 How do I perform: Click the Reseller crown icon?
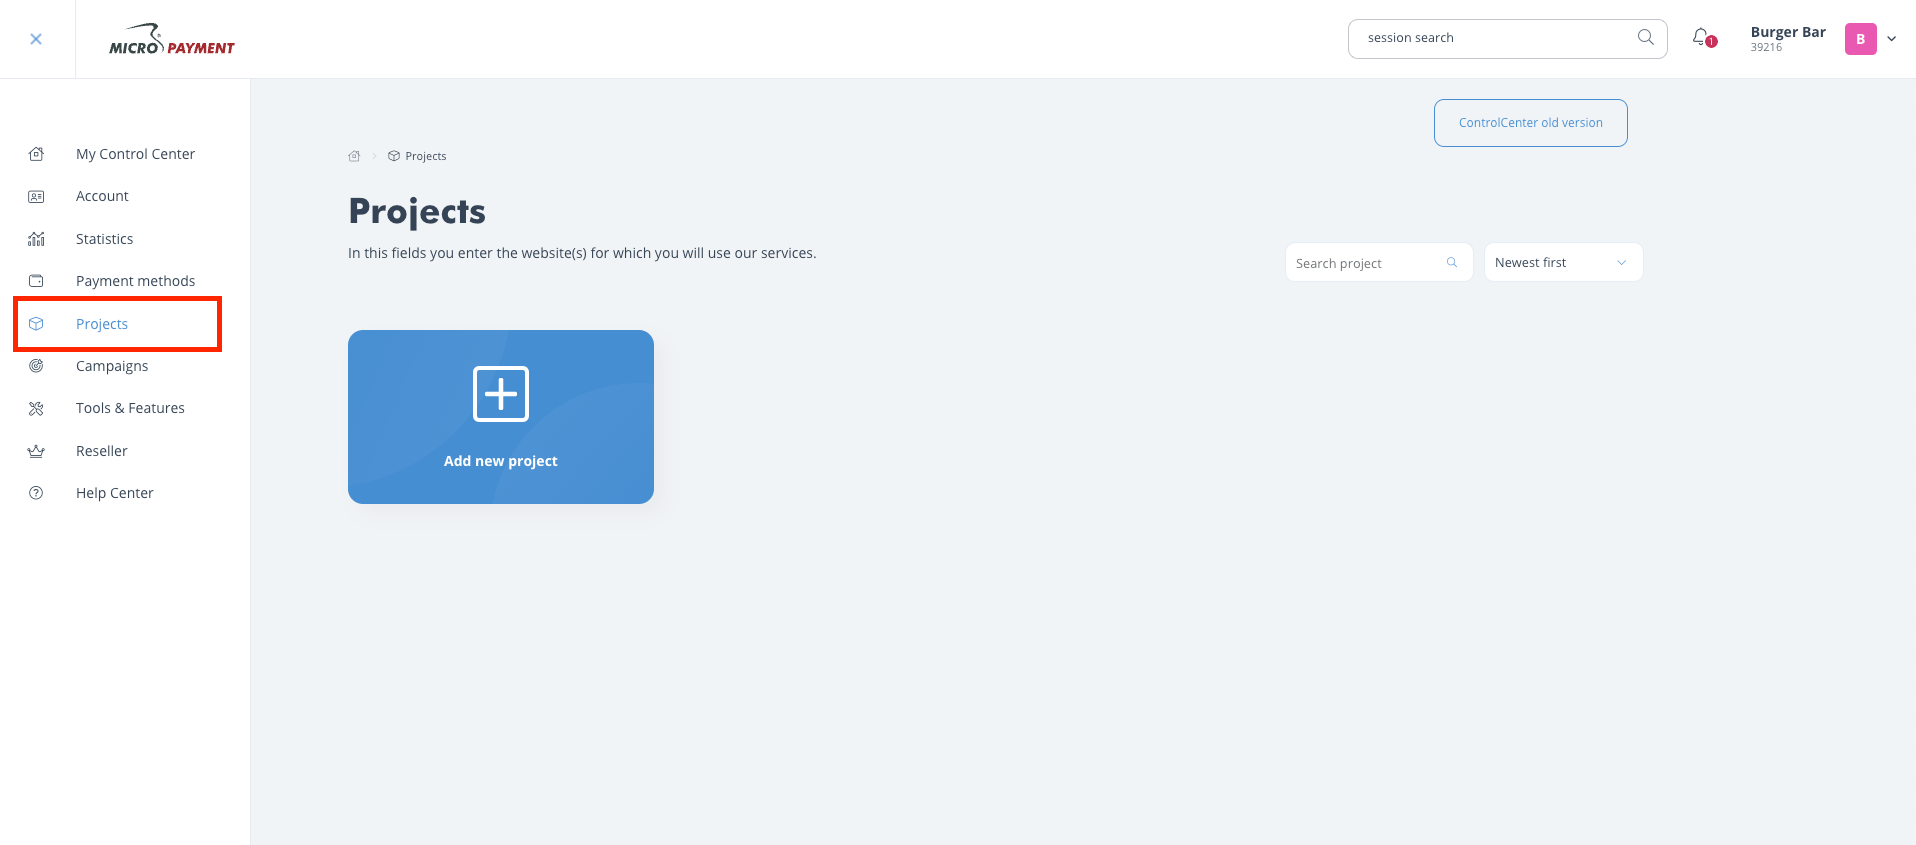(36, 451)
